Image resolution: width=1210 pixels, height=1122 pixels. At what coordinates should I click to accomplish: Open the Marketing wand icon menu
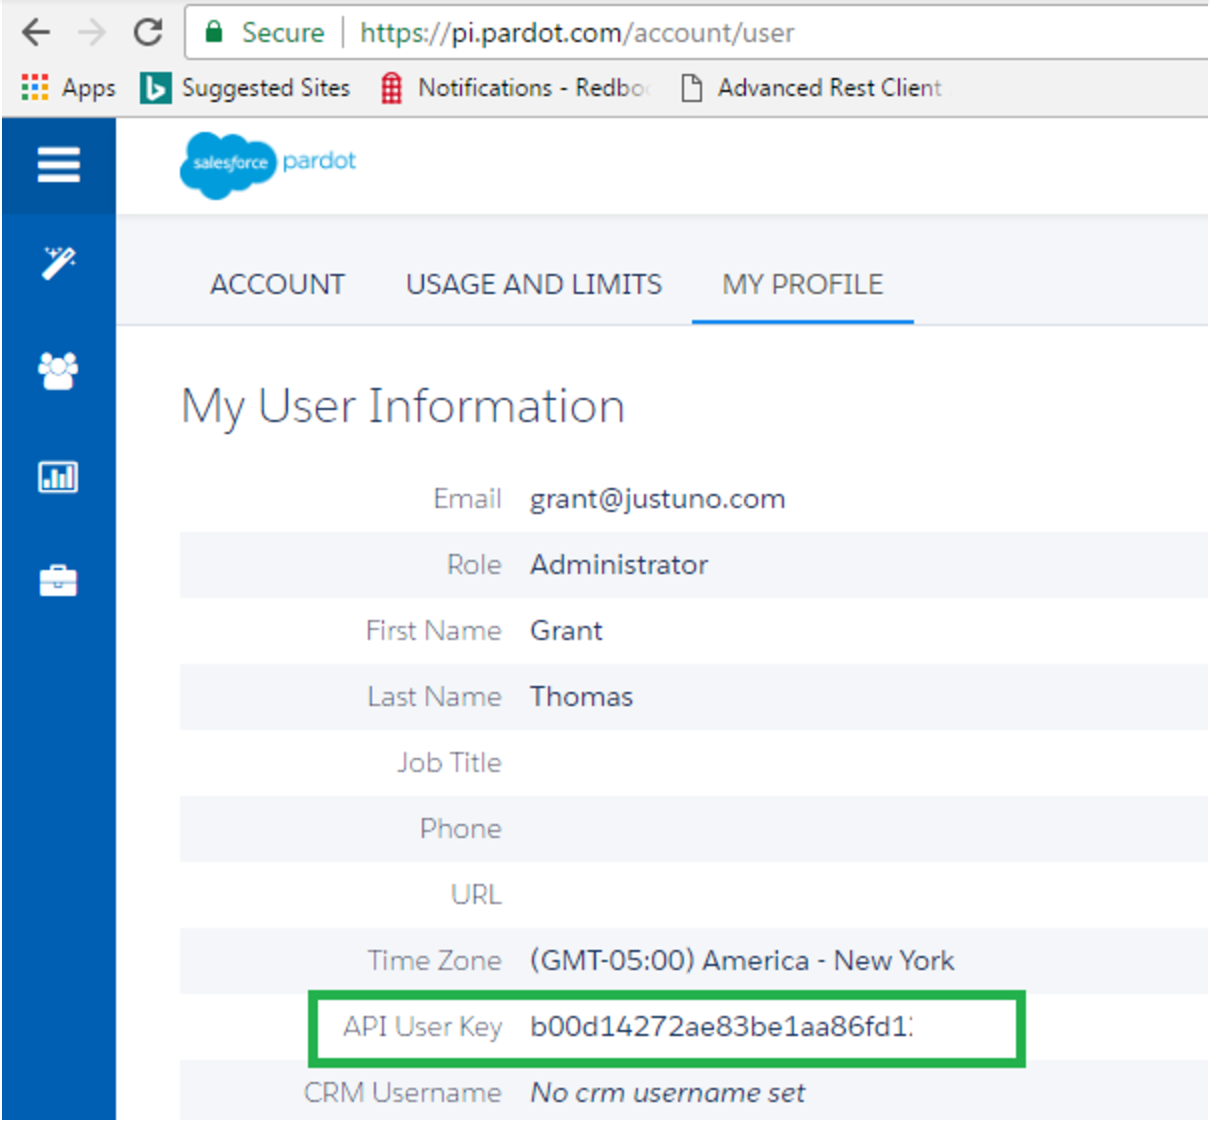click(58, 263)
